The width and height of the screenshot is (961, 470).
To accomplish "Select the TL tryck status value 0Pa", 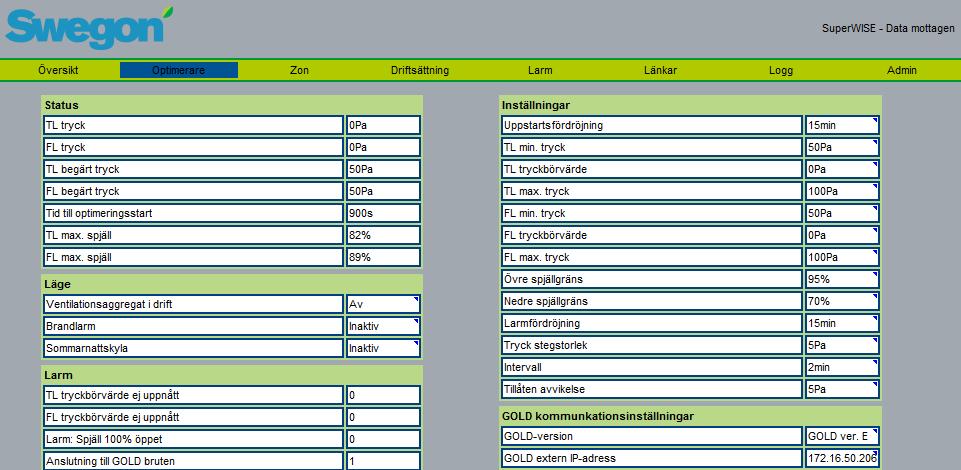I will tap(384, 125).
